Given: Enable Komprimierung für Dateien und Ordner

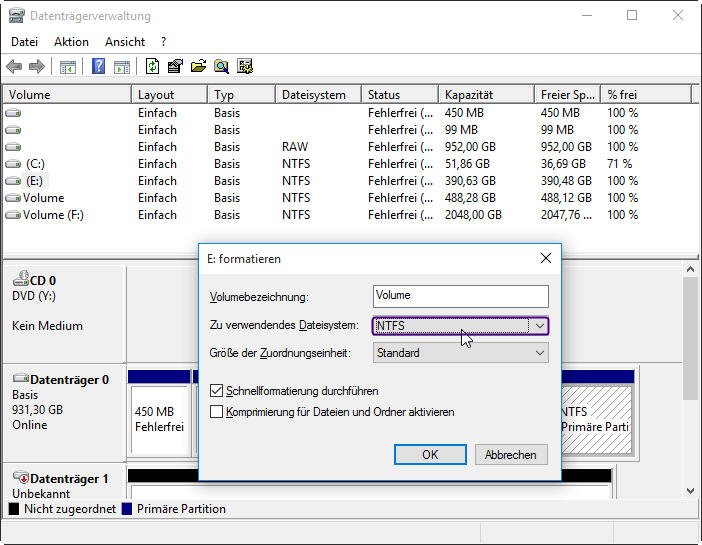Looking at the screenshot, I should (x=216, y=412).
